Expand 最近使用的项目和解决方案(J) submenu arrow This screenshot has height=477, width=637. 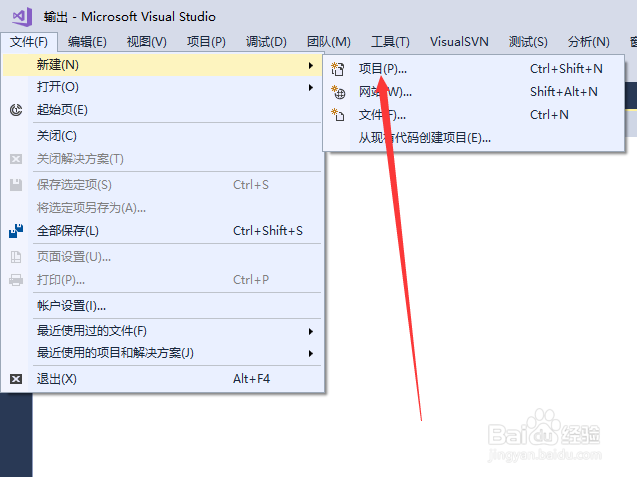311,353
